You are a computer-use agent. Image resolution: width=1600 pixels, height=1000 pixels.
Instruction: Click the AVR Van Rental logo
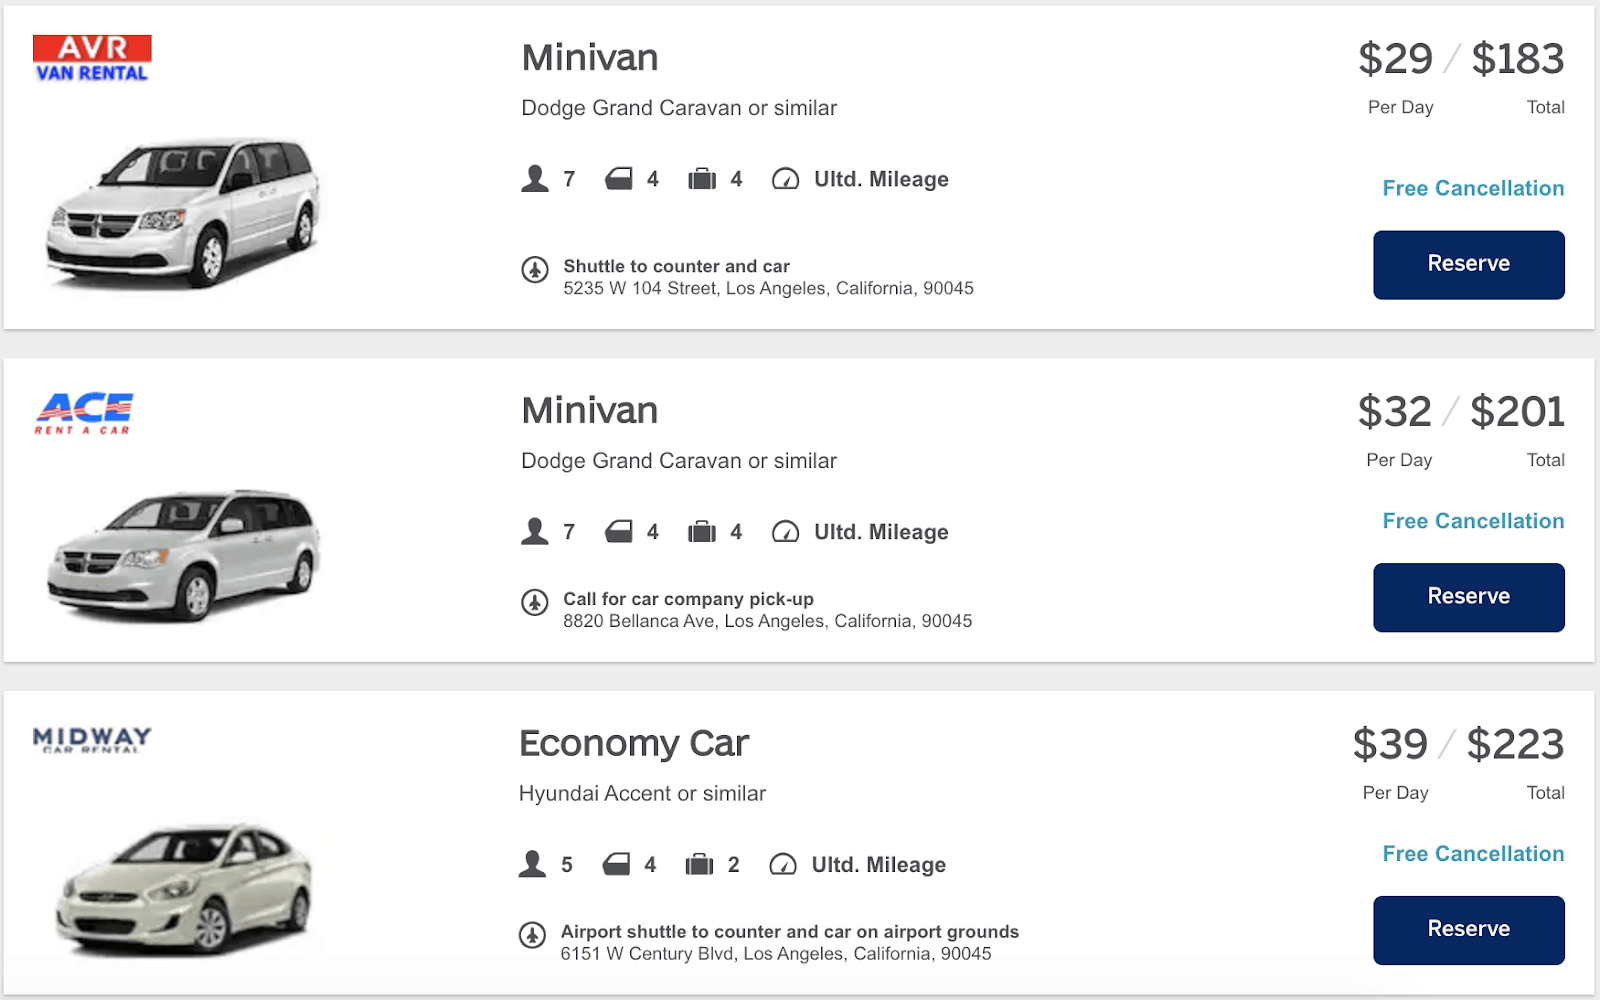(x=92, y=58)
